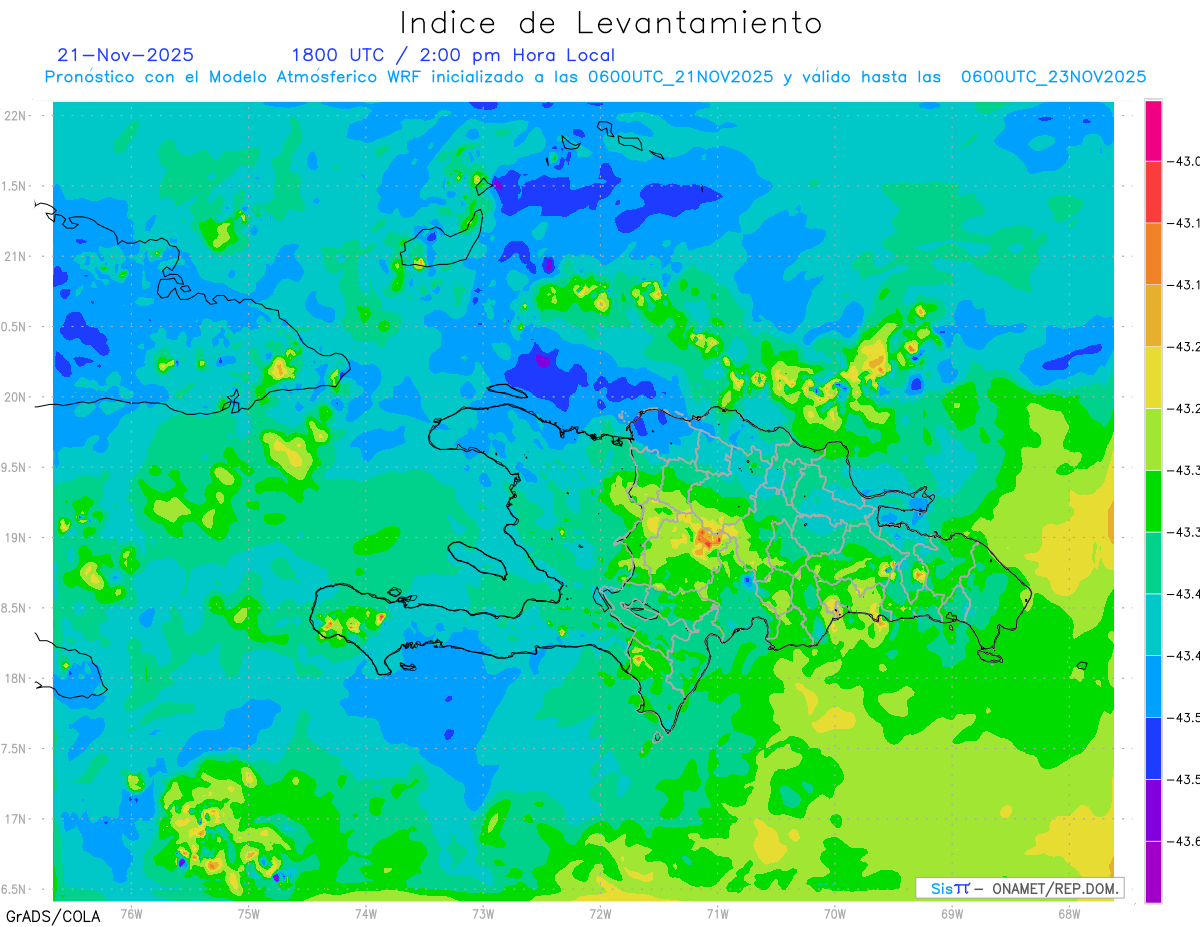Pick the gold swatch in the color bar
Image resolution: width=1200 pixels, height=927 pixels.
click(x=1153, y=315)
